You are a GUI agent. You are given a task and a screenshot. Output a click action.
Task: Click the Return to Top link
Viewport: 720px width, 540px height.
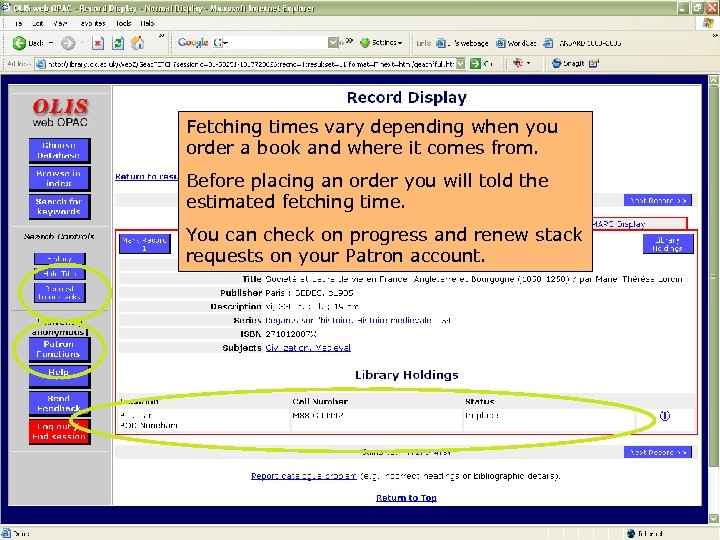point(406,498)
